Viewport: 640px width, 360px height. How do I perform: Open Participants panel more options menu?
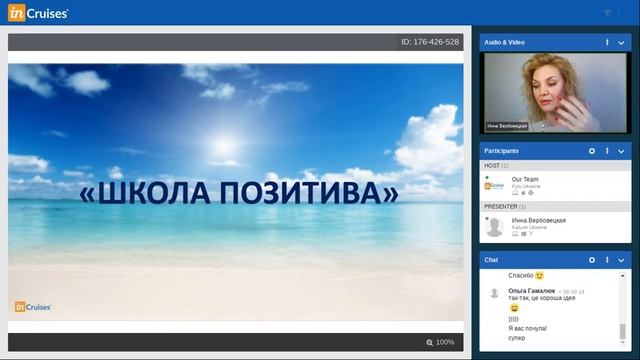pyautogui.click(x=607, y=151)
